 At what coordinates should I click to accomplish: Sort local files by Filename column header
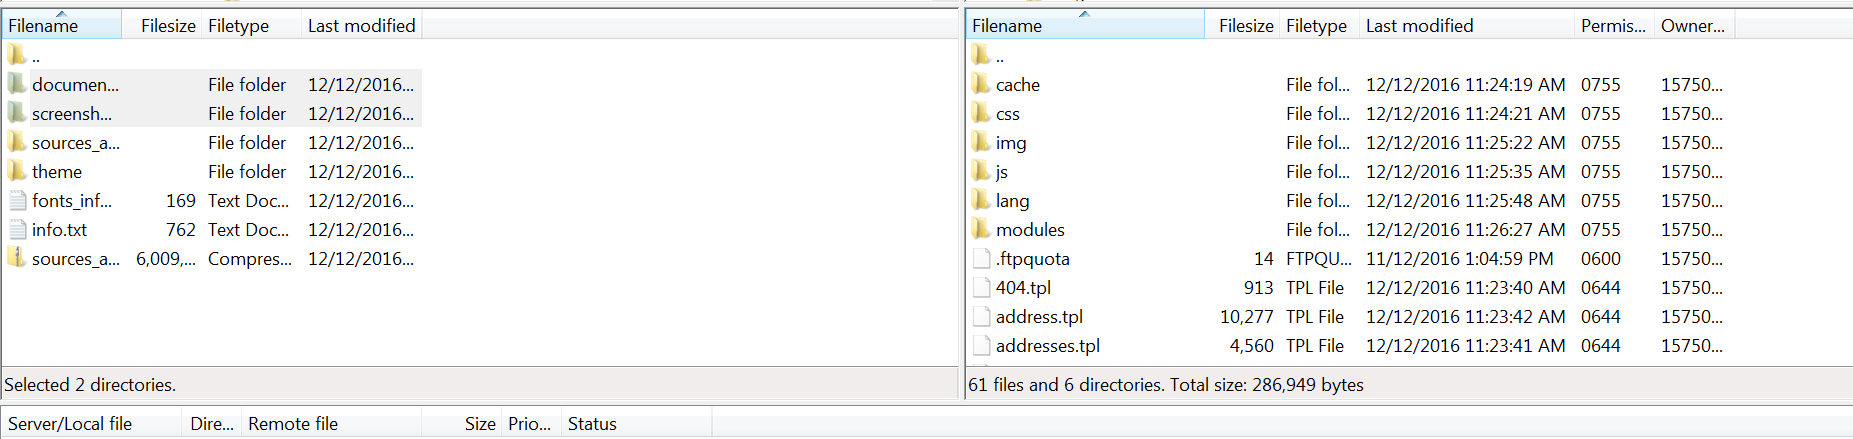(x=62, y=25)
